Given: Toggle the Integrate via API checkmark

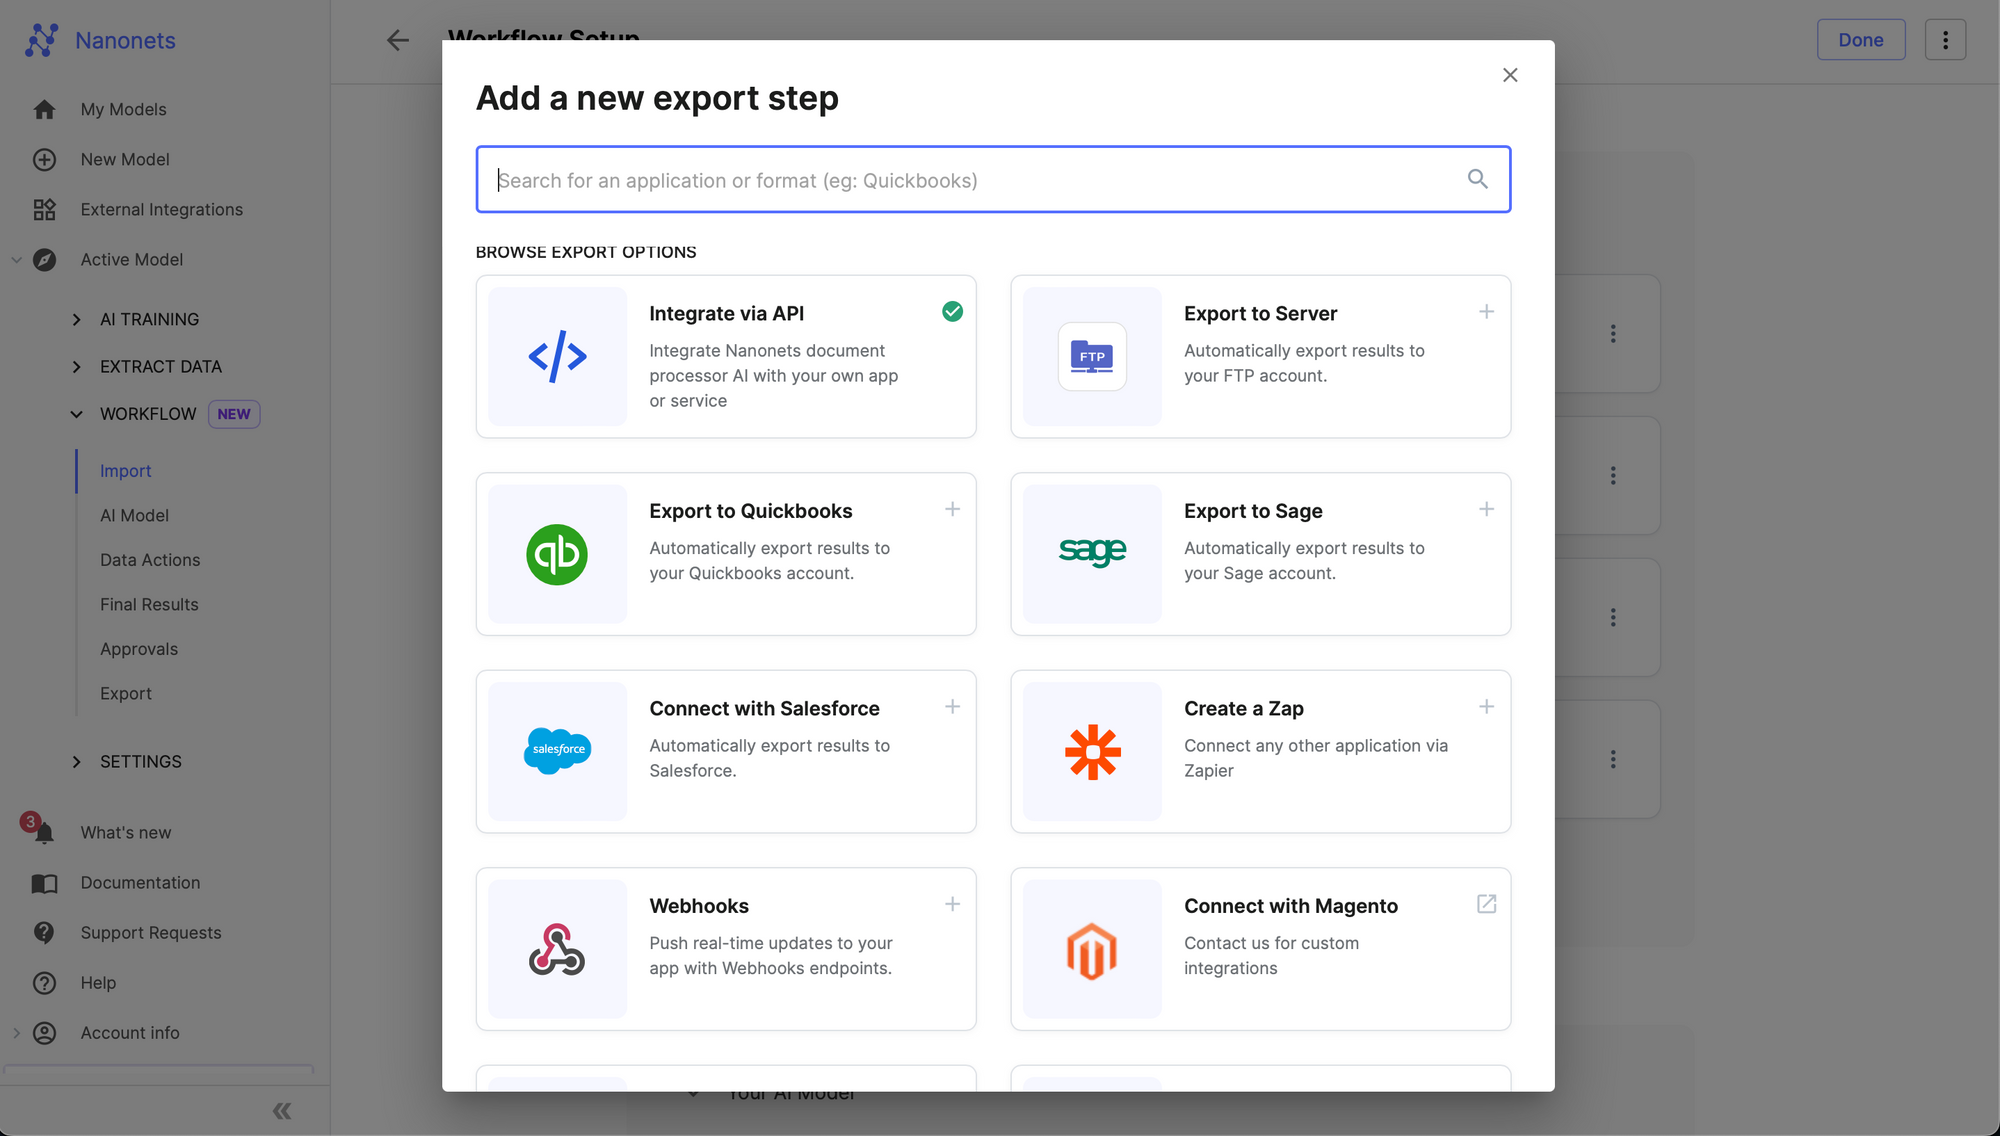Looking at the screenshot, I should click(952, 312).
